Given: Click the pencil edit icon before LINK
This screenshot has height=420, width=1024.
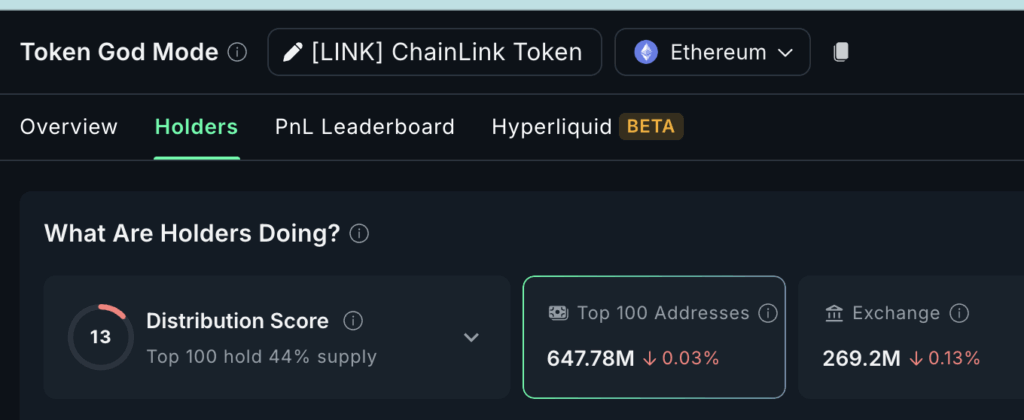Looking at the screenshot, I should [293, 52].
